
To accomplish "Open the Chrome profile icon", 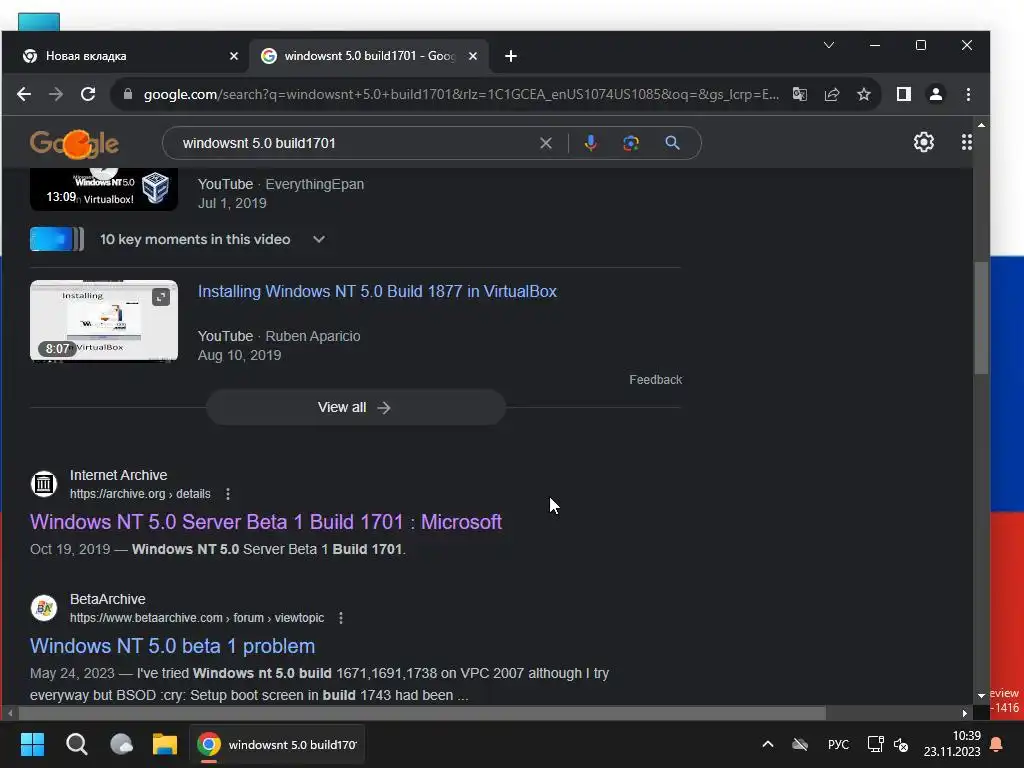I will coord(936,94).
